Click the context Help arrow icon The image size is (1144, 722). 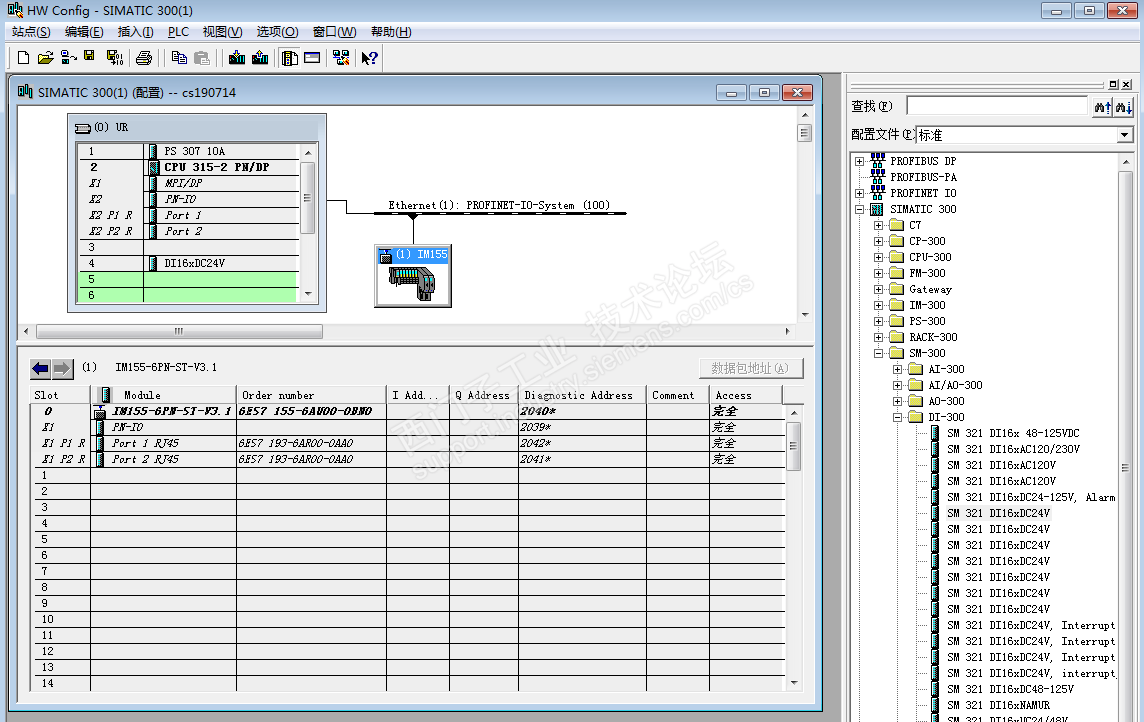(369, 58)
